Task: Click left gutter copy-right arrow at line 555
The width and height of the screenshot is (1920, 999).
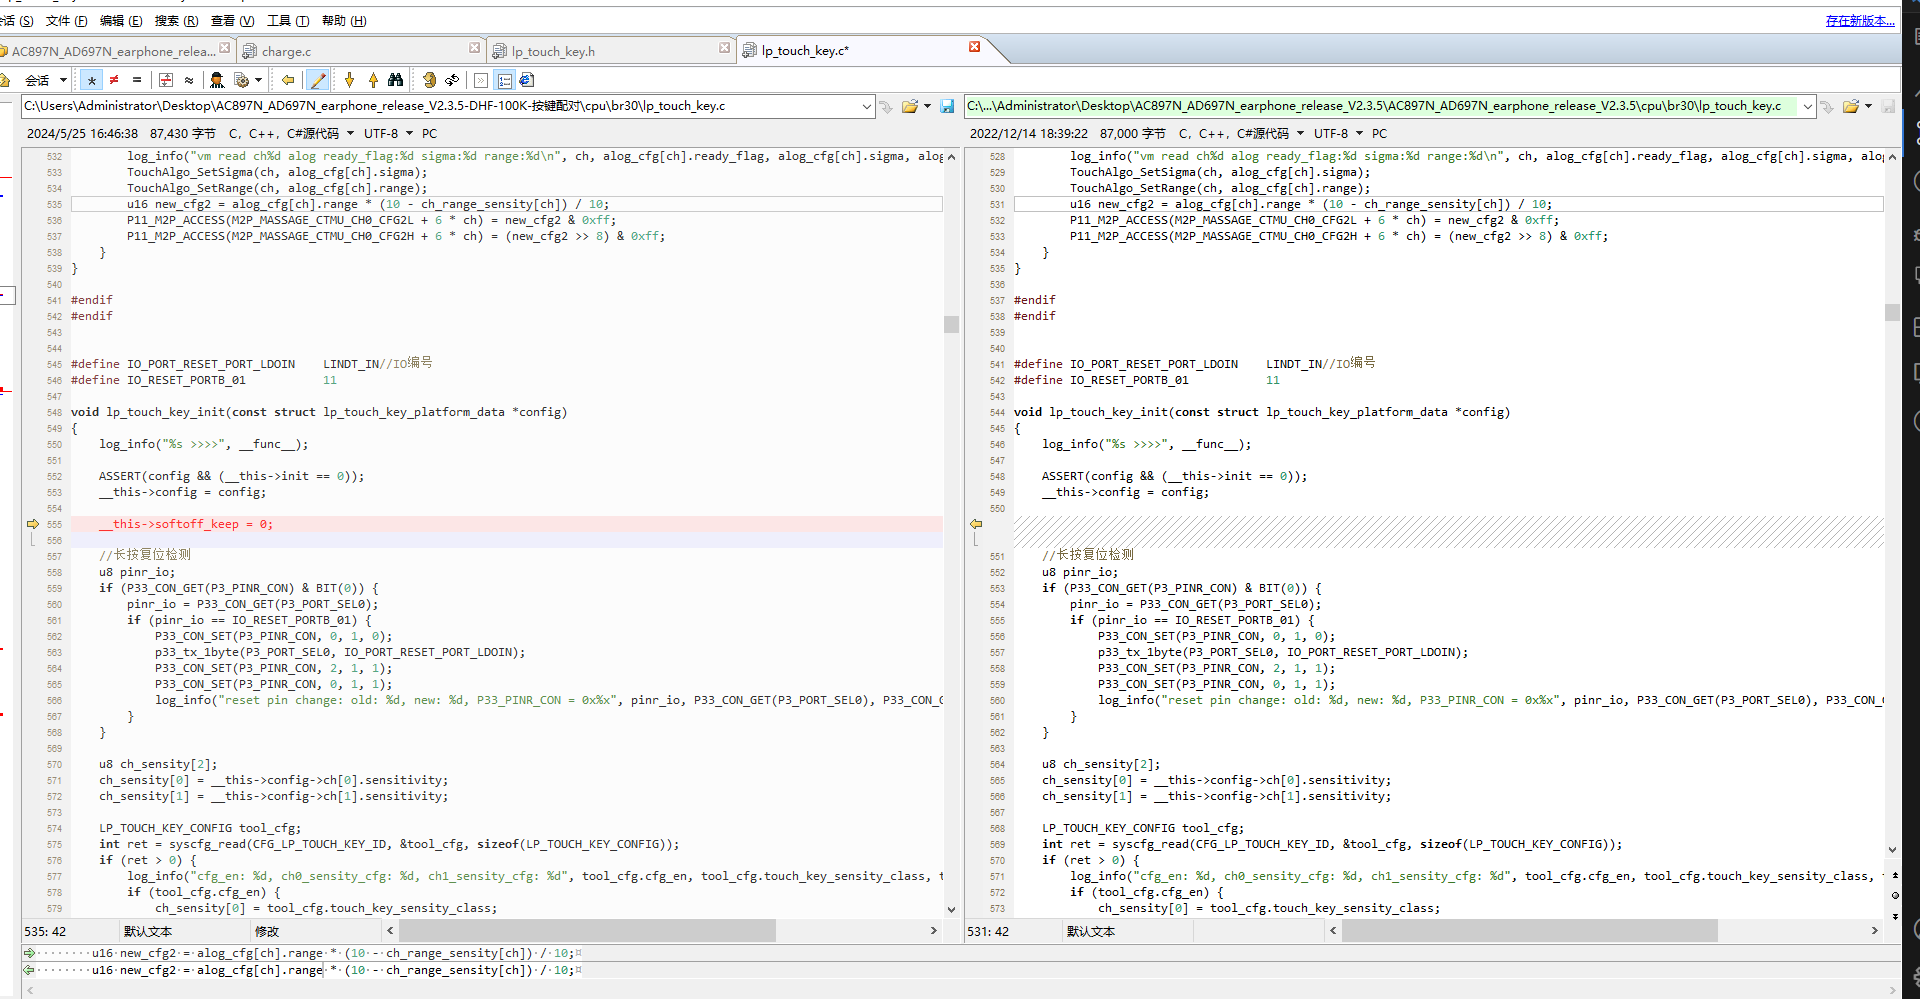Action: tap(32, 524)
